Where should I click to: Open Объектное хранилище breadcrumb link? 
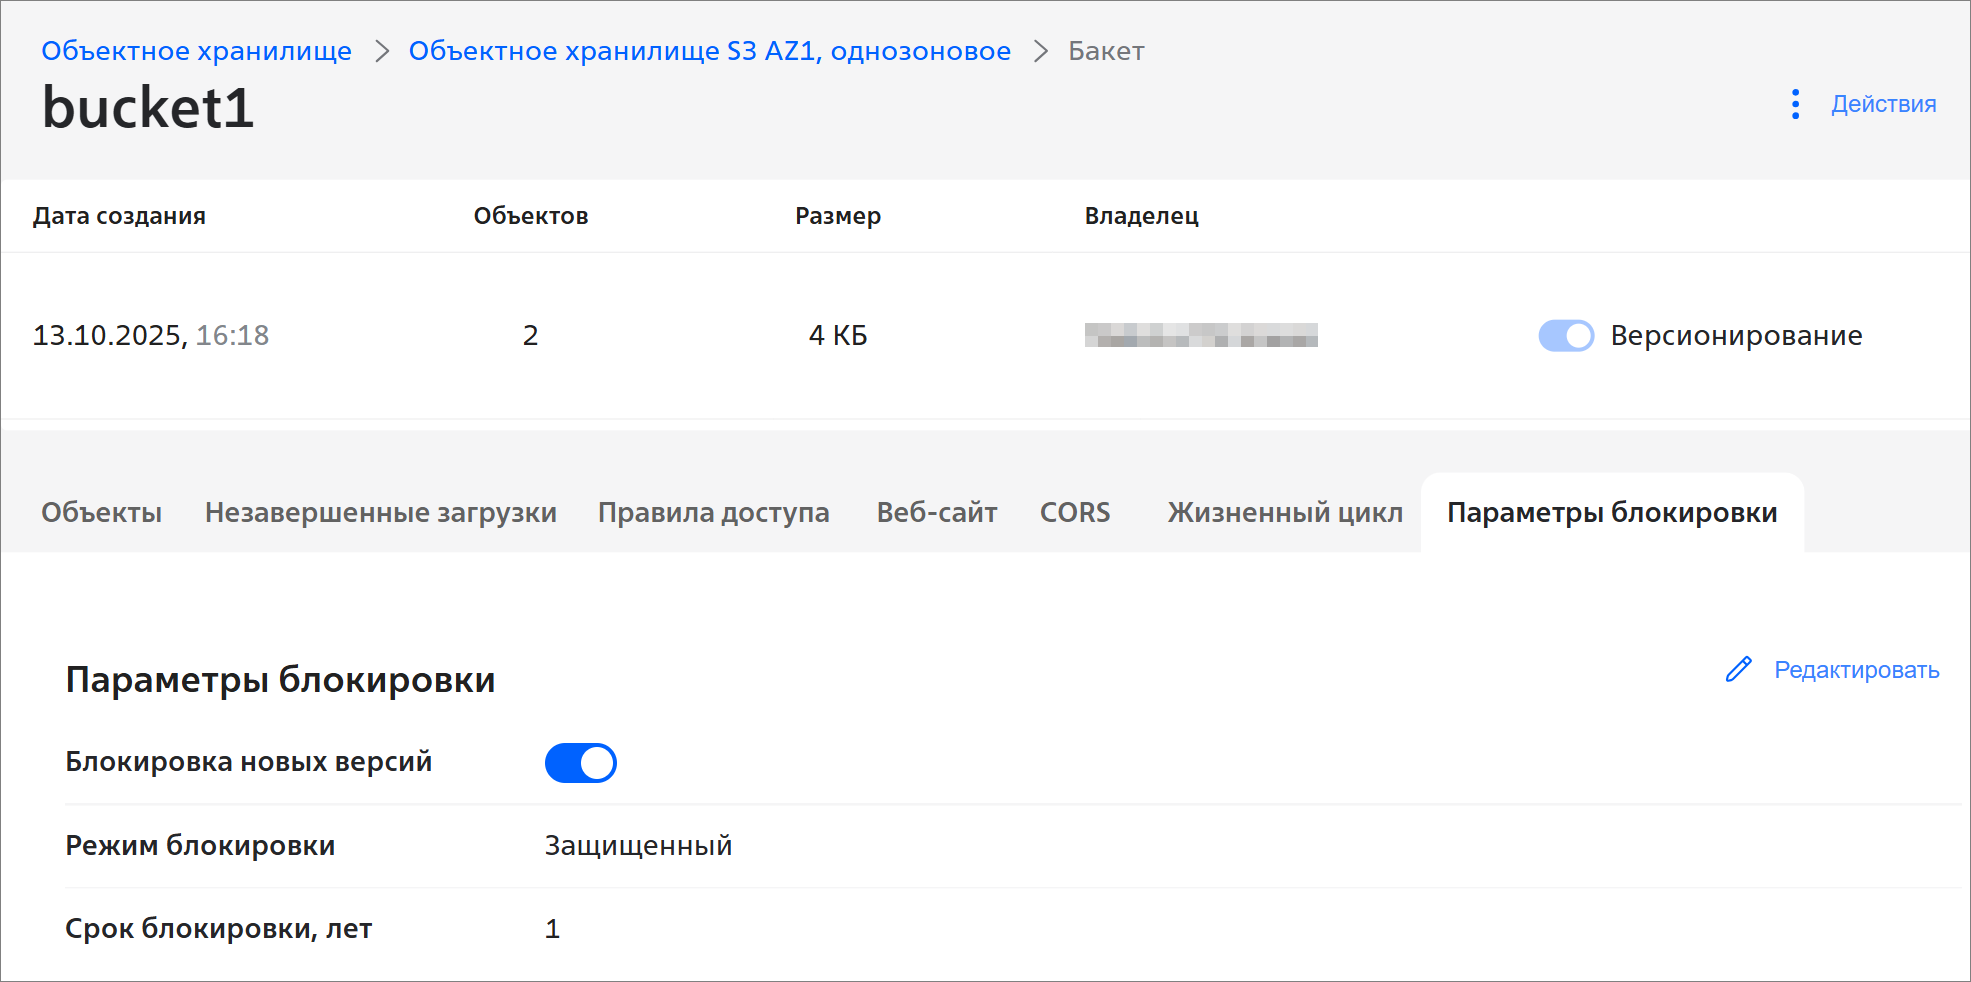pyautogui.click(x=196, y=51)
